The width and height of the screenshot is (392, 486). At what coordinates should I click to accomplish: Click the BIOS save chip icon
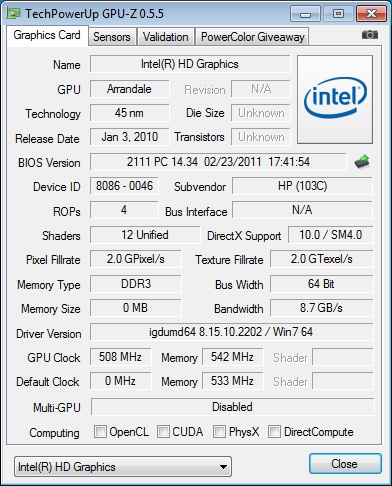click(x=362, y=162)
